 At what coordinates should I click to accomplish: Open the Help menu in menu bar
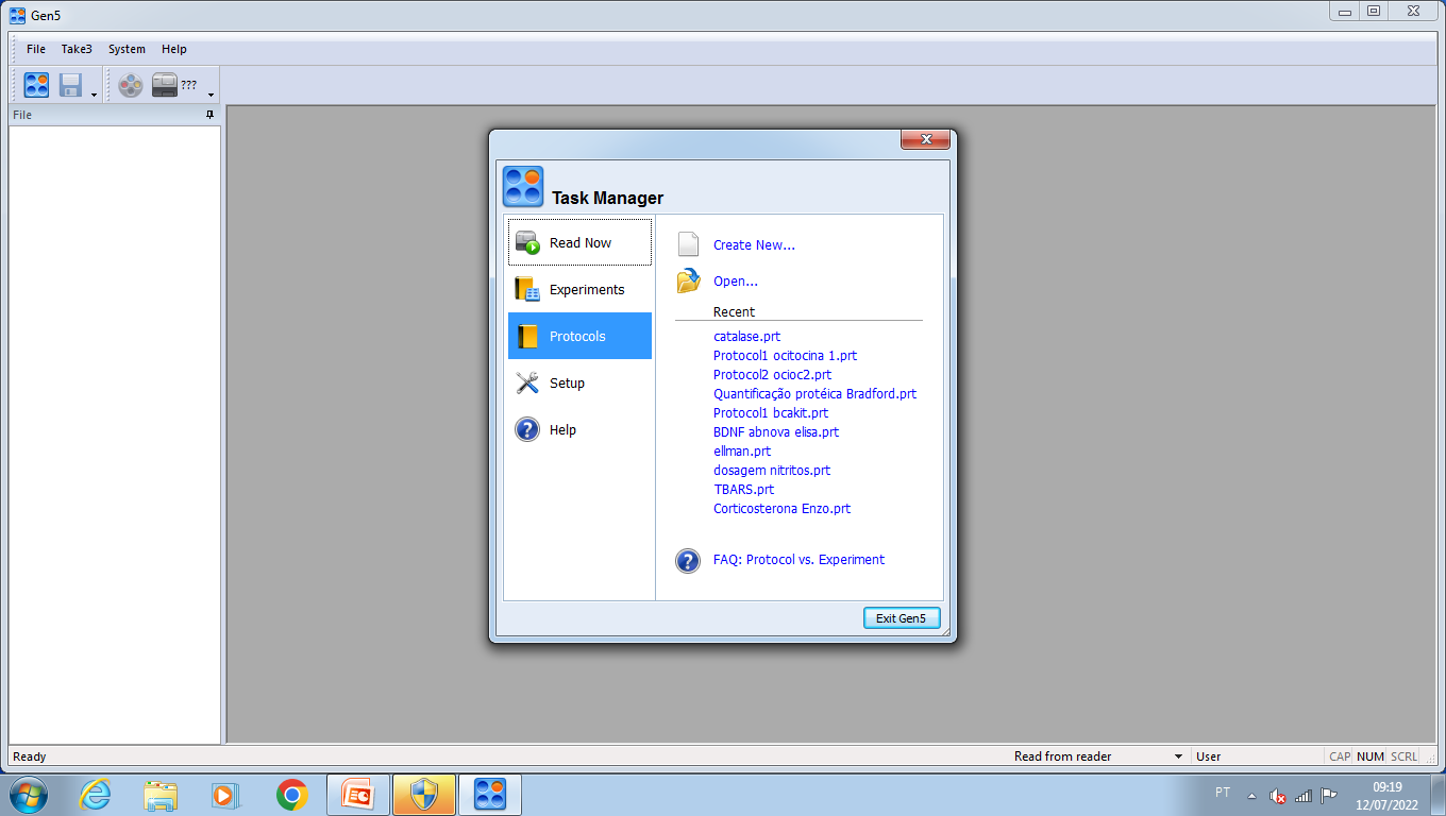click(x=174, y=49)
